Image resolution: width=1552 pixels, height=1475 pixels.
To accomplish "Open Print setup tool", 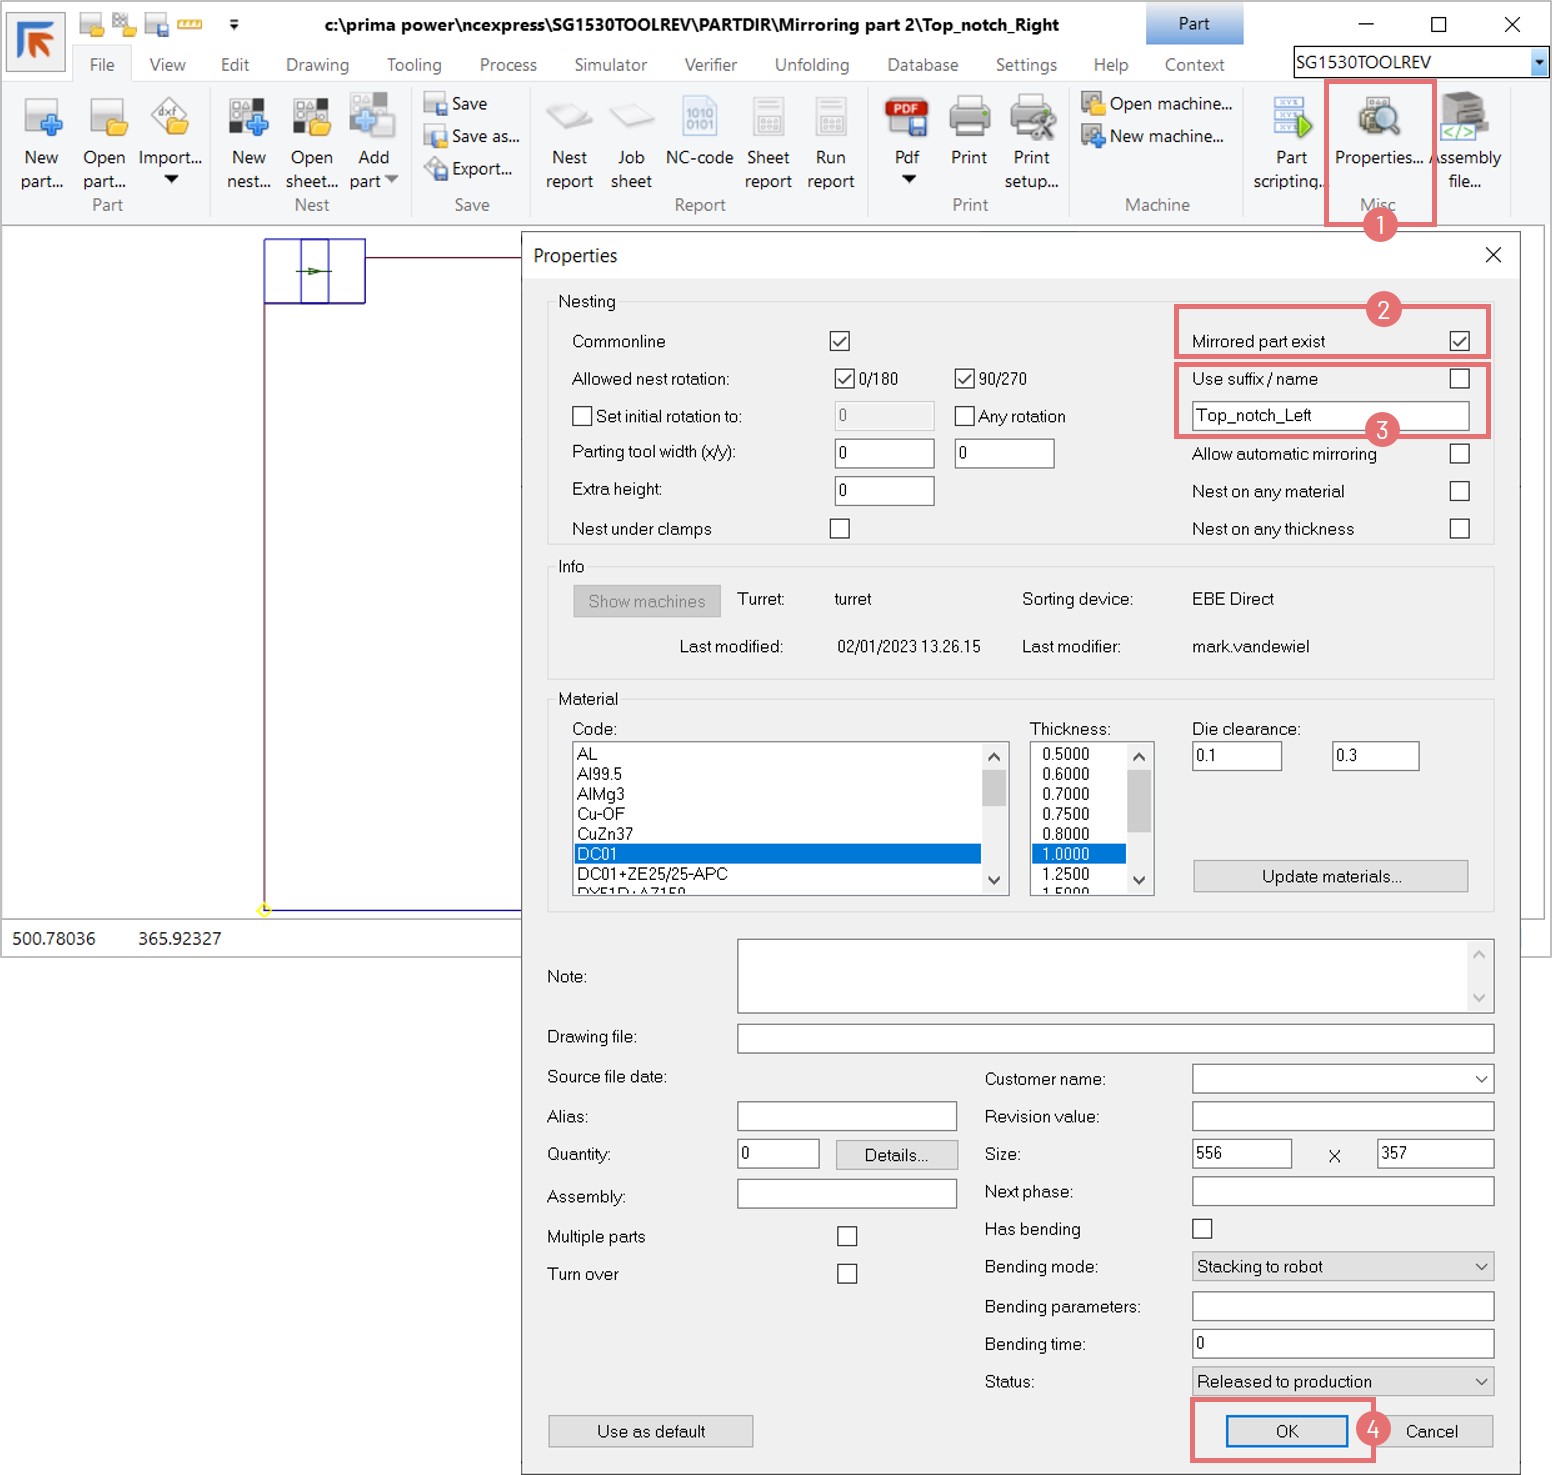I will click(1031, 120).
